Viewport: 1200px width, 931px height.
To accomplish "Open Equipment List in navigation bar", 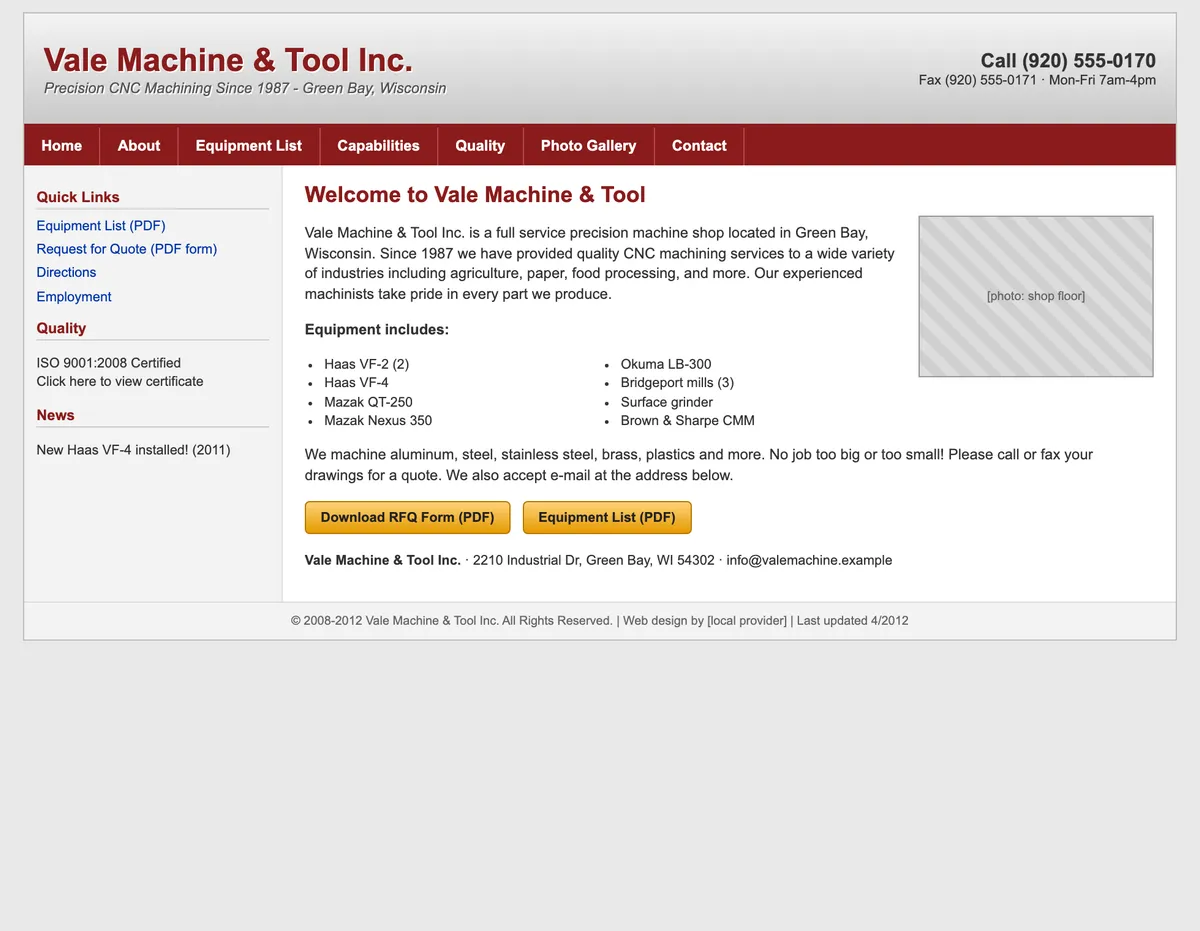I will click(249, 146).
